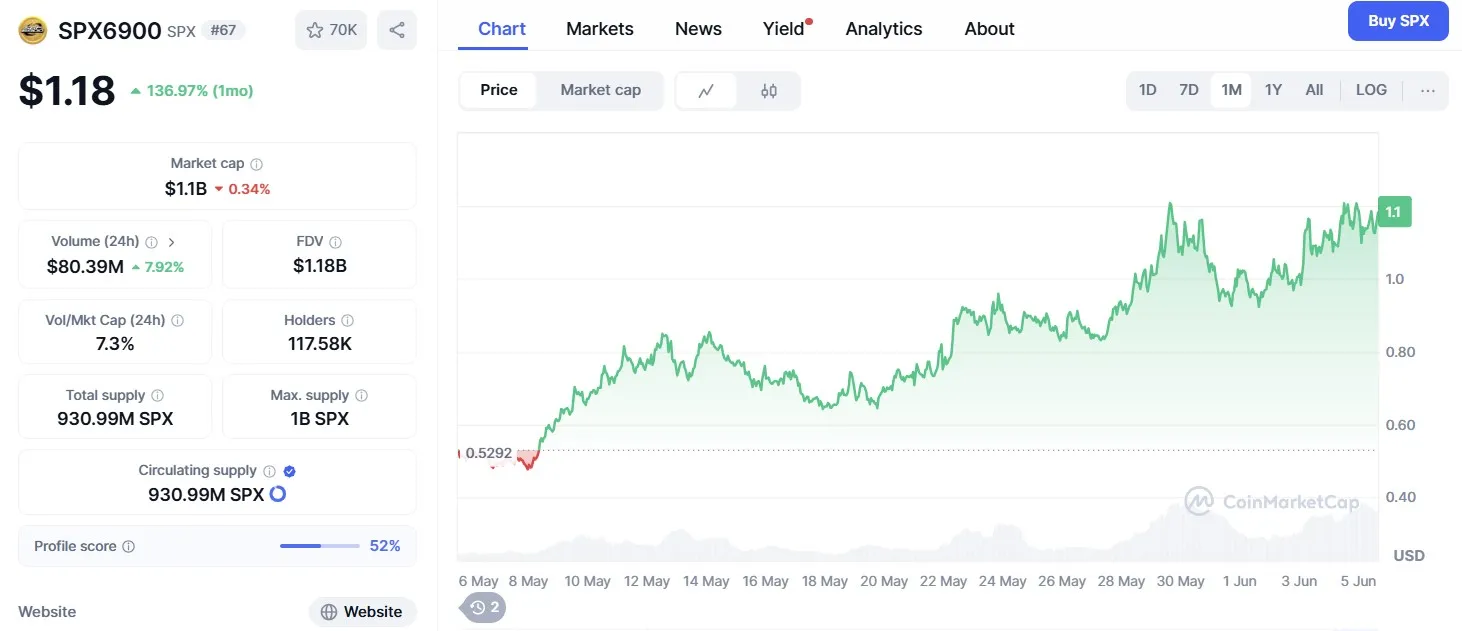Click the green 1.1 current price label
The image size is (1462, 631).
point(1393,212)
